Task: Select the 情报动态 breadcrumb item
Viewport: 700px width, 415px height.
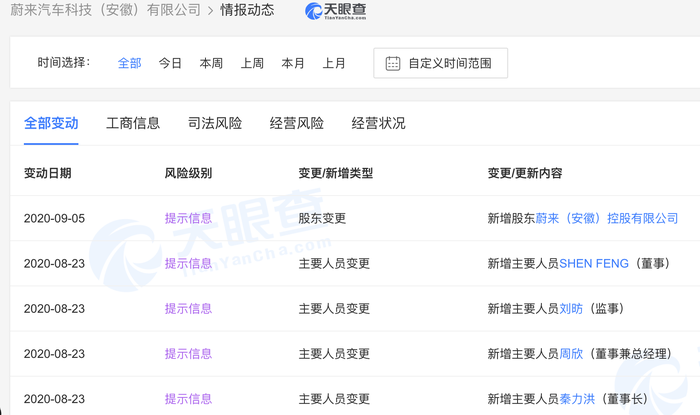Action: (247, 10)
